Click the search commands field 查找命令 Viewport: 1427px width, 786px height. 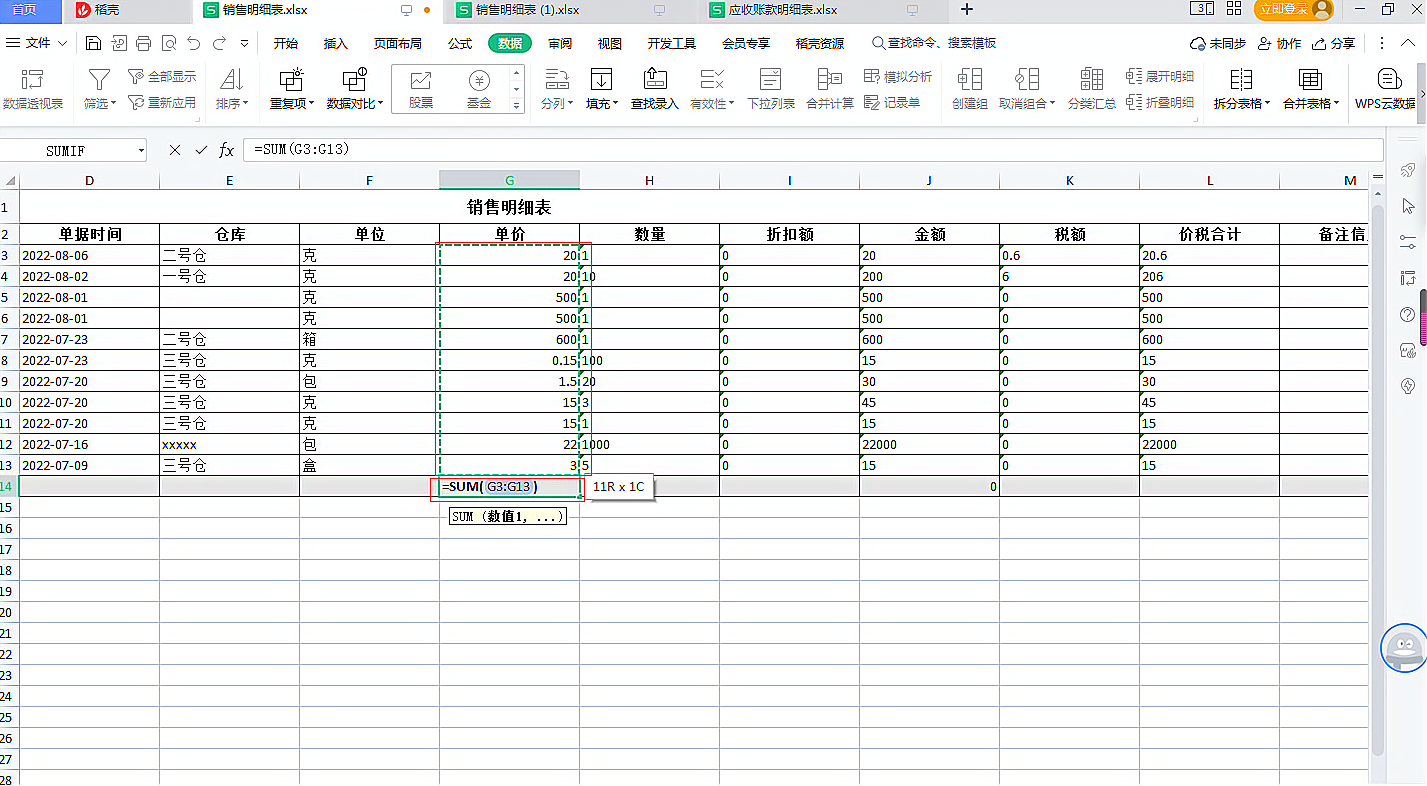pyautogui.click(x=934, y=43)
